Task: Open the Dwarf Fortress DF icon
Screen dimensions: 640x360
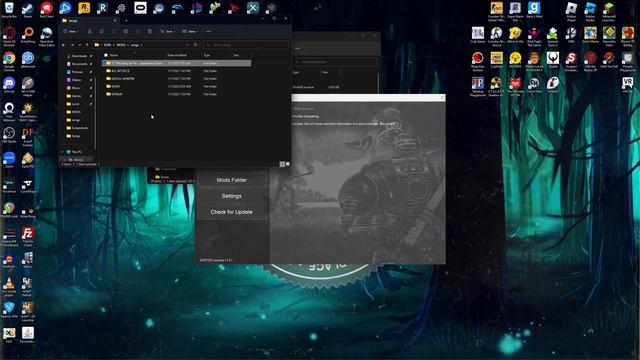Action: coord(28,135)
